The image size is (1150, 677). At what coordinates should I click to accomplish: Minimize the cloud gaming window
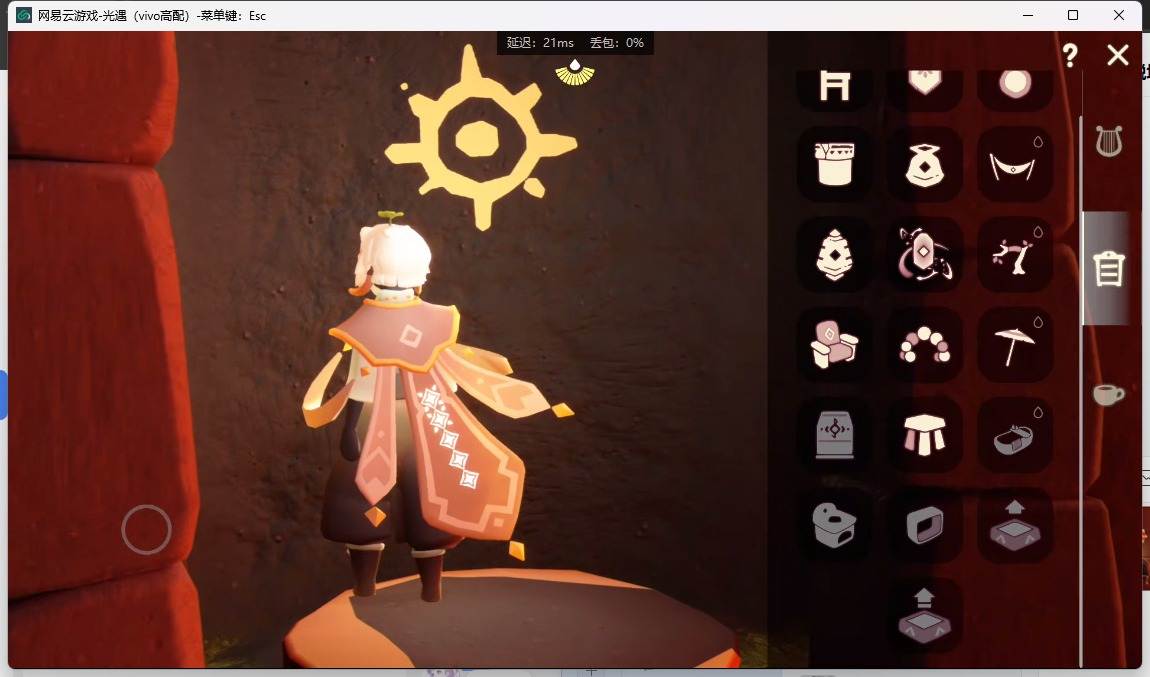click(x=1028, y=15)
